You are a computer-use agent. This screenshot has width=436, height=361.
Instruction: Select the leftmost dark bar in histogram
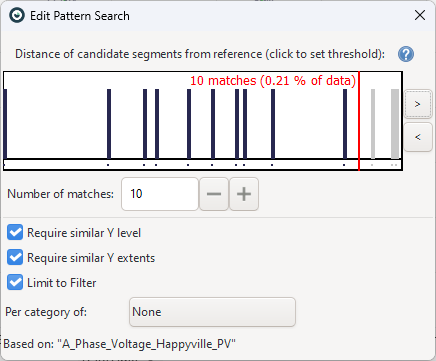pos(5,124)
